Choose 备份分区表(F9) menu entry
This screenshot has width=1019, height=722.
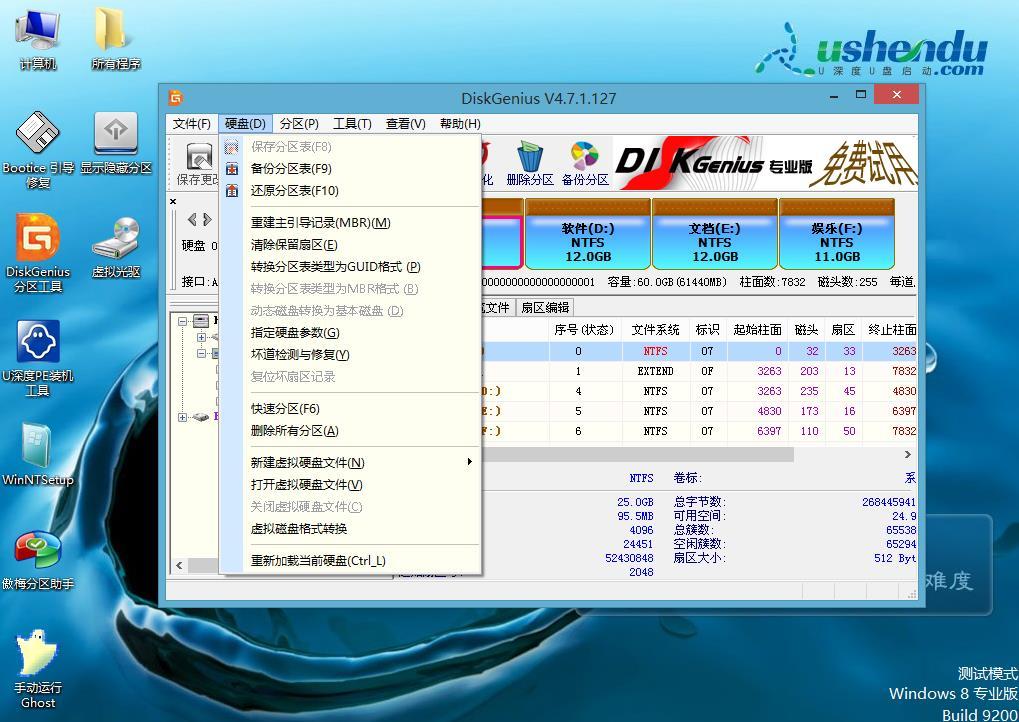point(350,169)
